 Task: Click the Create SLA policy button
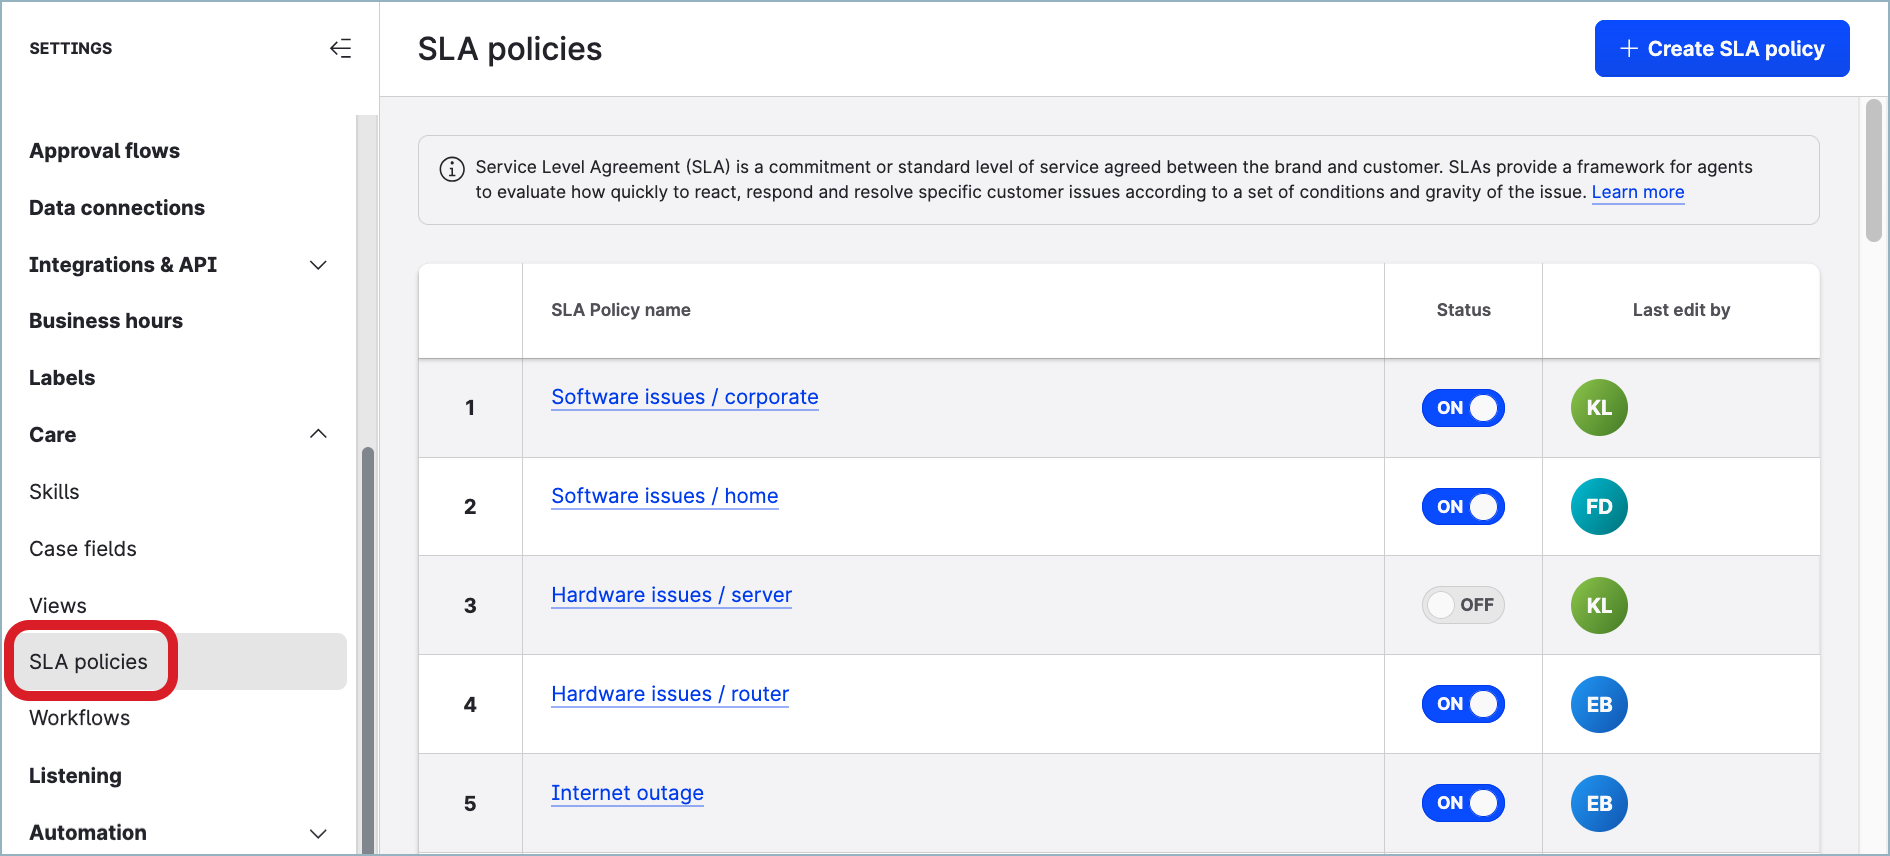1721,49
